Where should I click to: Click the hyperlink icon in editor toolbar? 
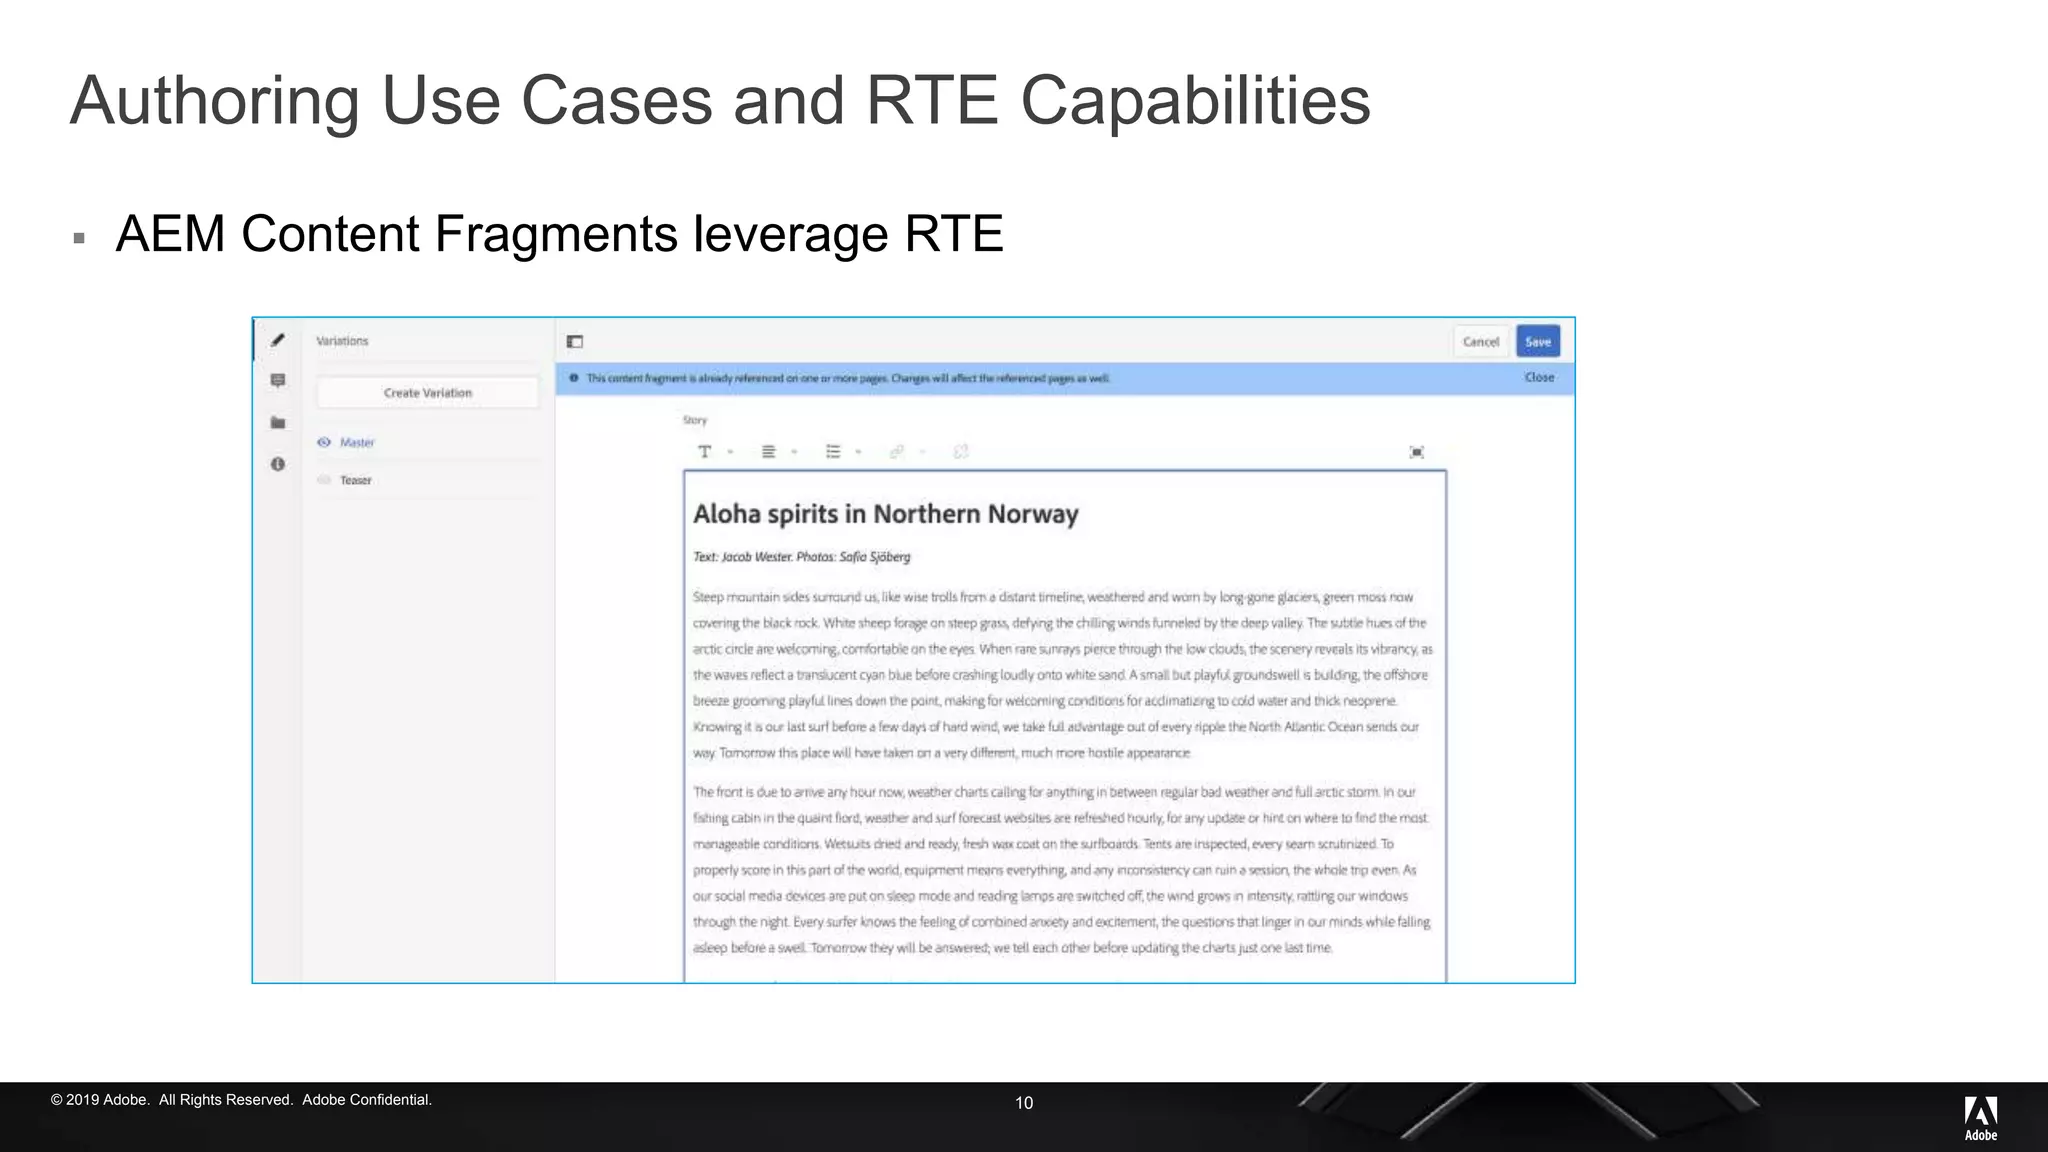coord(897,452)
